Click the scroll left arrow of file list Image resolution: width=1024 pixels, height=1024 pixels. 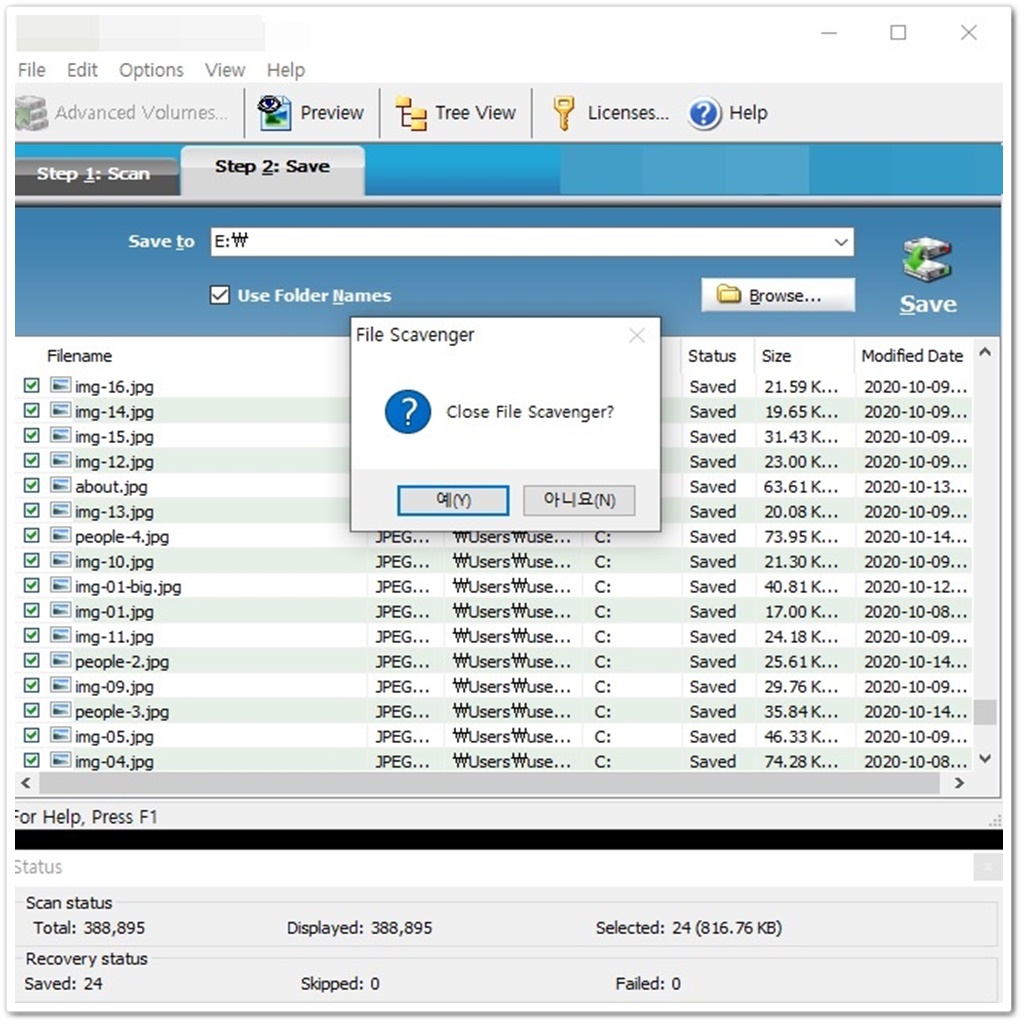pos(26,782)
